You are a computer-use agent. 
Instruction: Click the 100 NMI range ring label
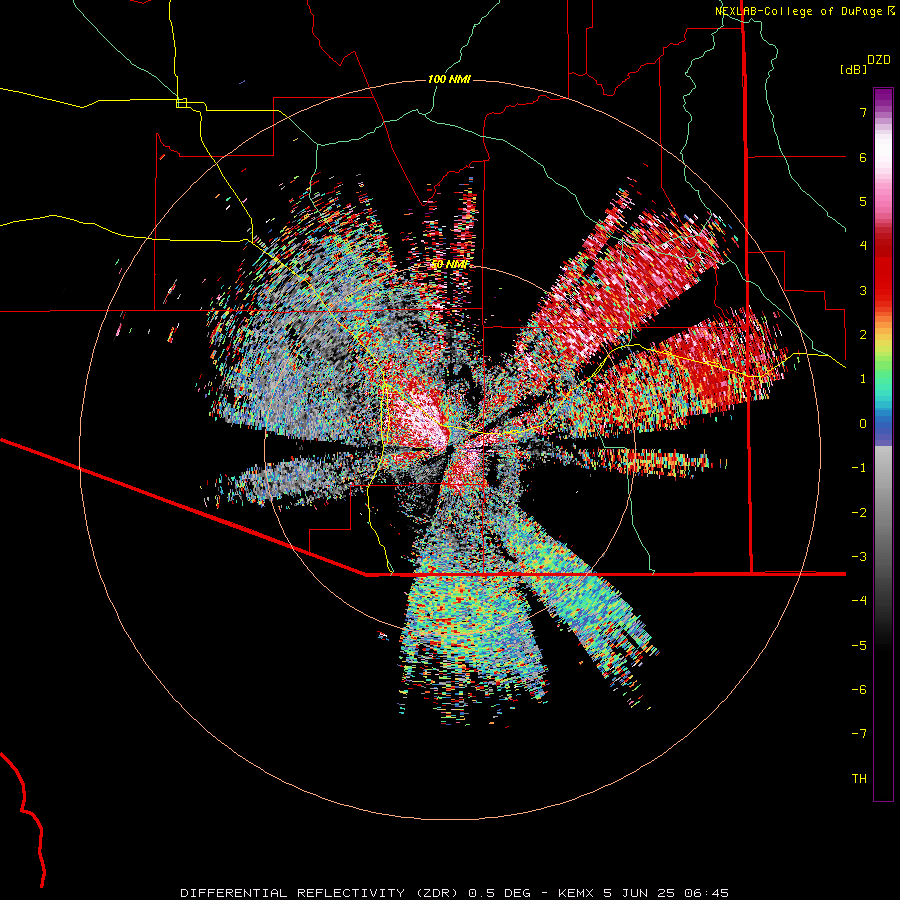(449, 79)
